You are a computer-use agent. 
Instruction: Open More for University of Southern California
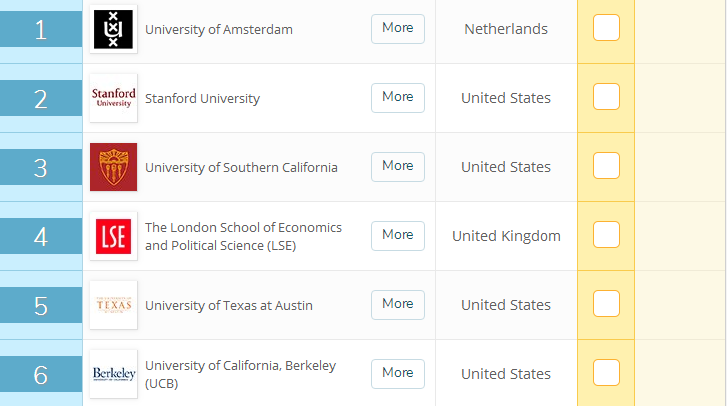tap(397, 166)
